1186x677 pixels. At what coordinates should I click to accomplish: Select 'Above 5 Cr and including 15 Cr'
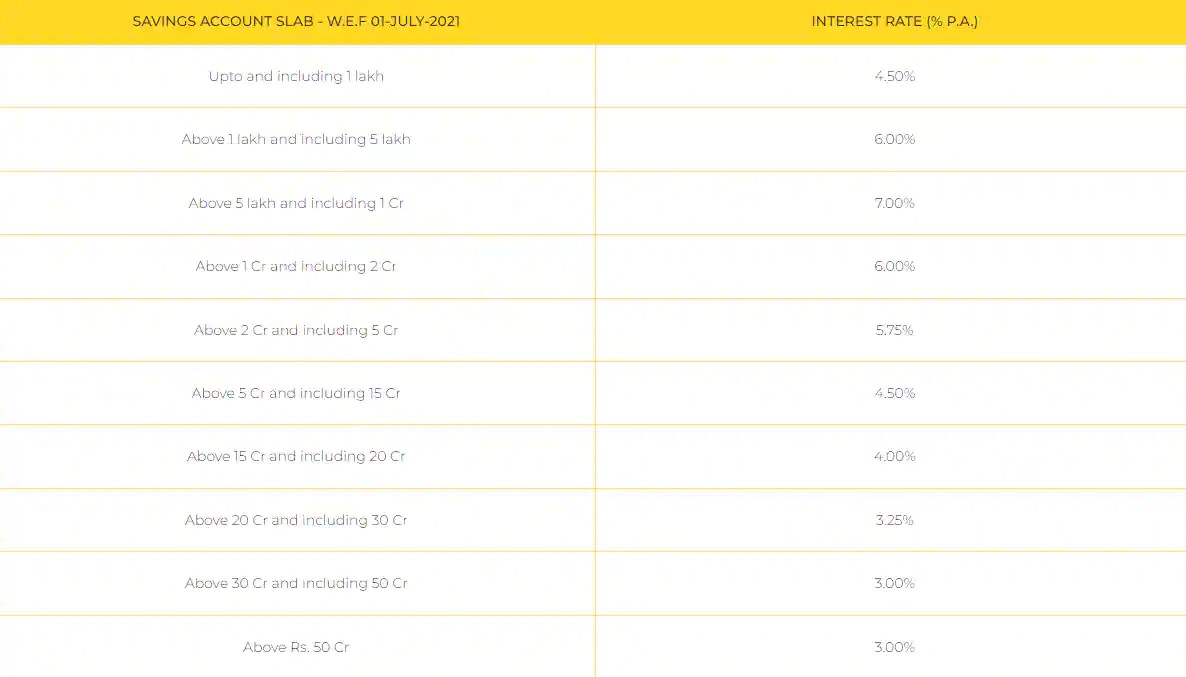coord(296,393)
